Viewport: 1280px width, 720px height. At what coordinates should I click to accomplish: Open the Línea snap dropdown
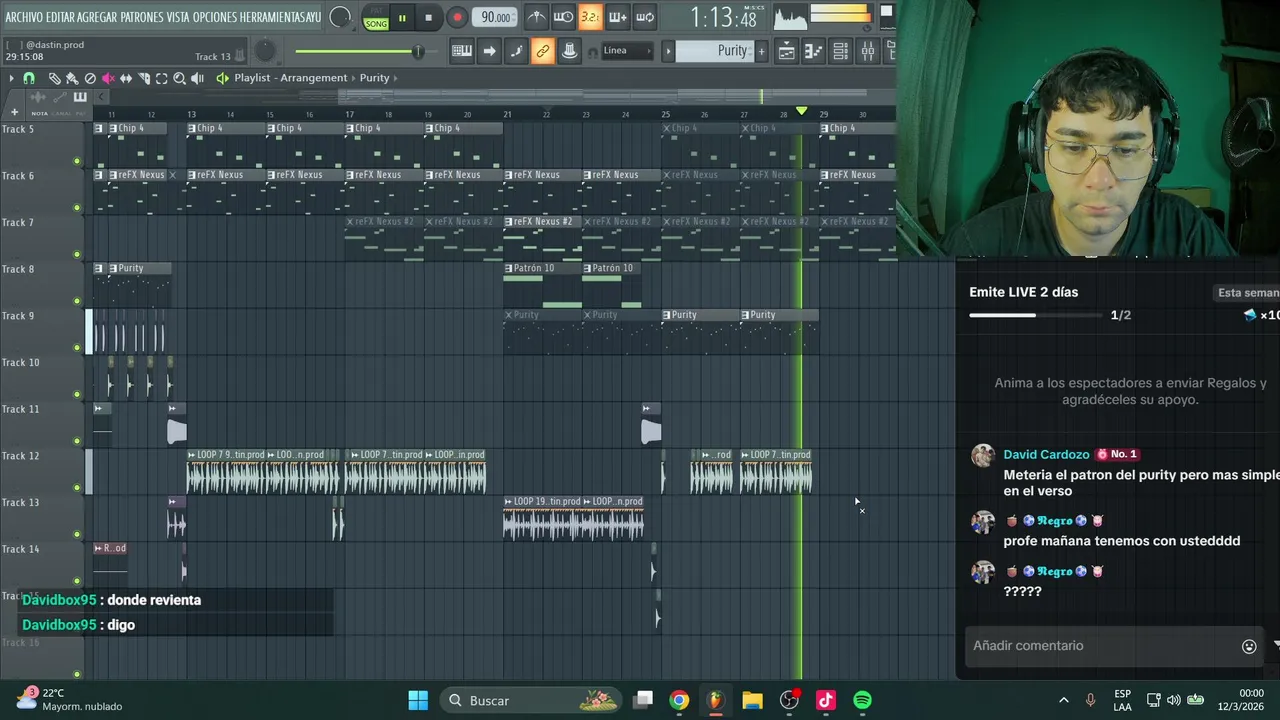coord(627,51)
